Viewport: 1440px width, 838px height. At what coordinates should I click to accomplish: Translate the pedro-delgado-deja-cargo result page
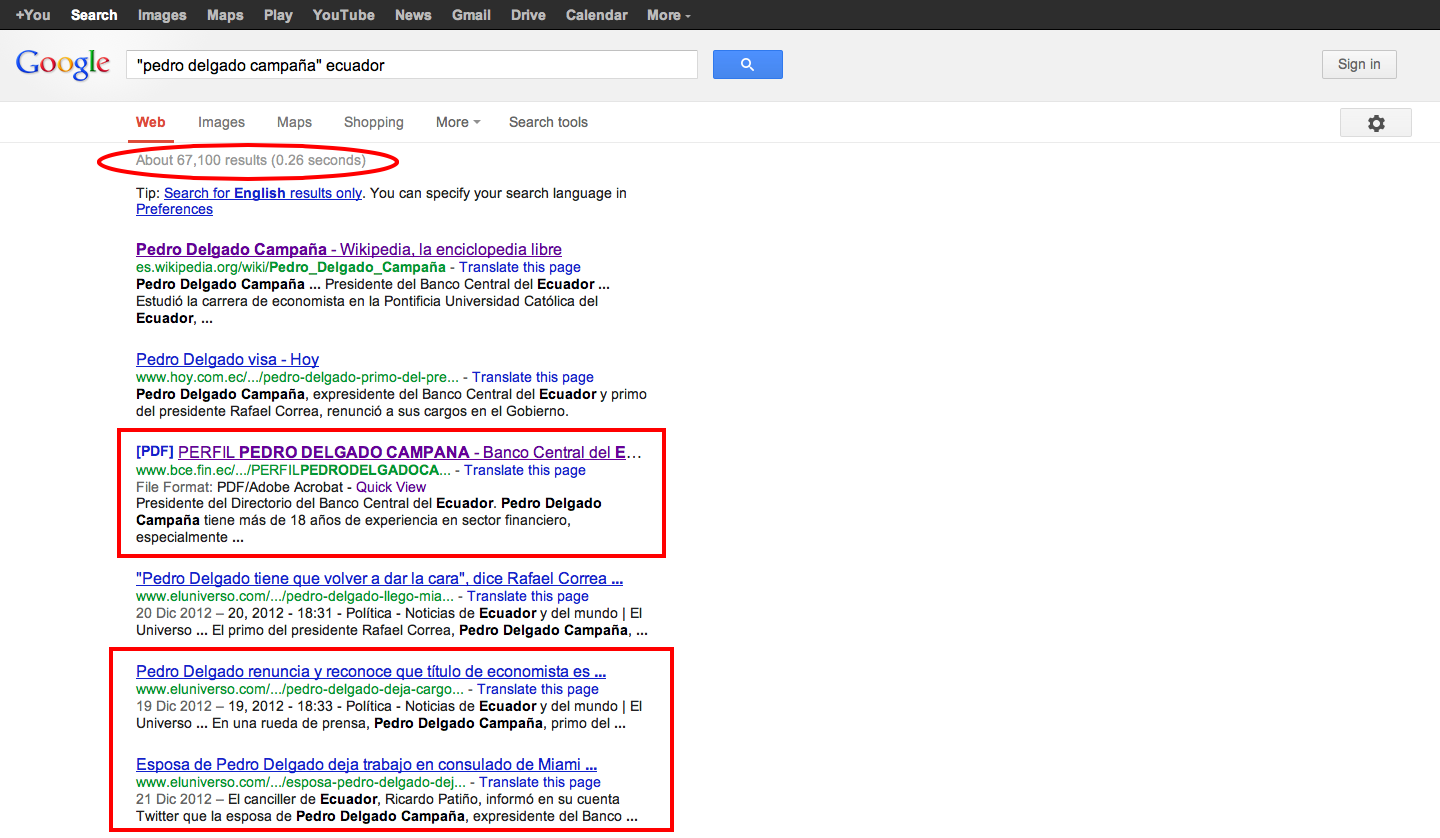pos(538,689)
